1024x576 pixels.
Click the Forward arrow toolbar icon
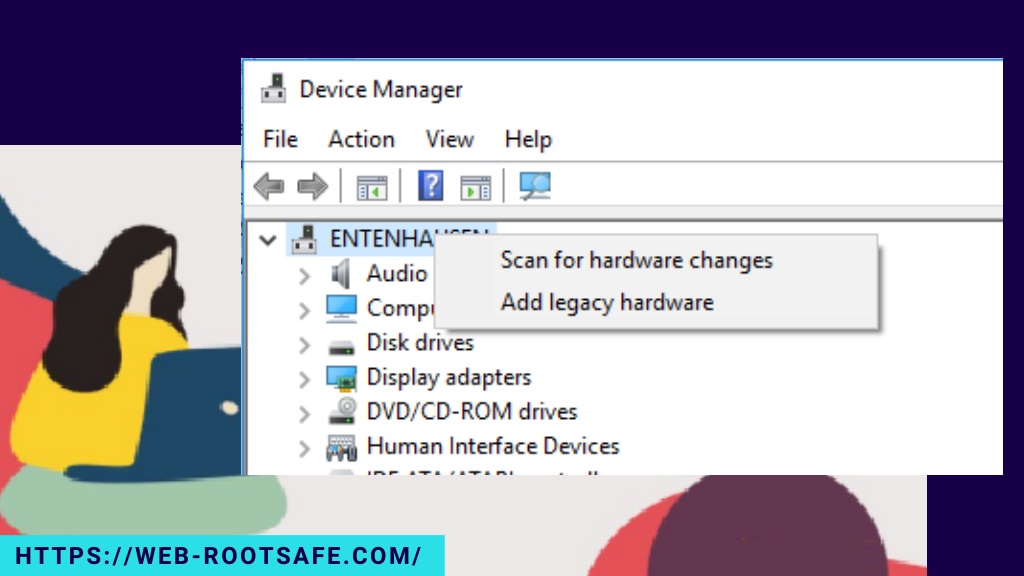312,187
